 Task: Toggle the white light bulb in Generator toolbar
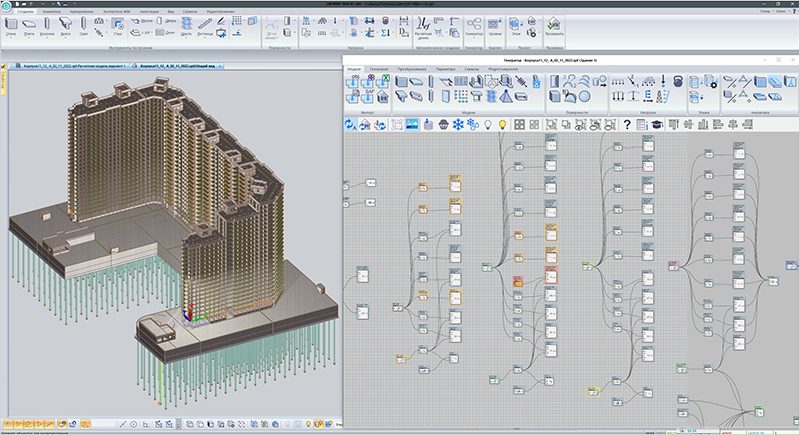tap(488, 124)
